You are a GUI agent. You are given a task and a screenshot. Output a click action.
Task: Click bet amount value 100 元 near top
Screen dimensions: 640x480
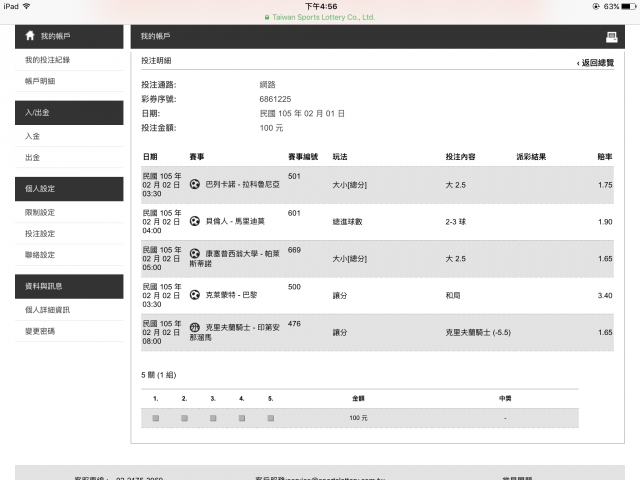point(271,128)
